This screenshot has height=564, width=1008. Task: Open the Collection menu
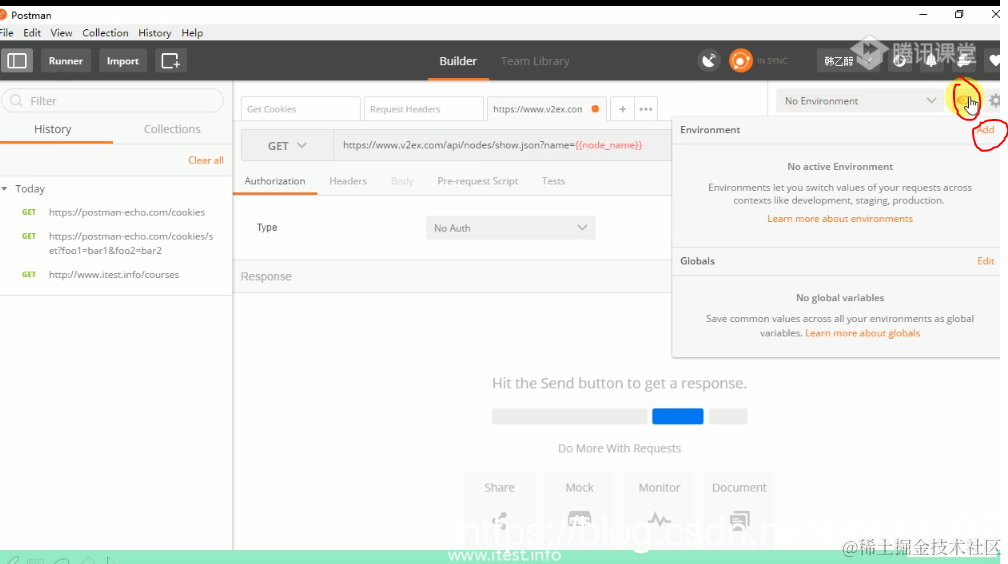click(x=105, y=33)
